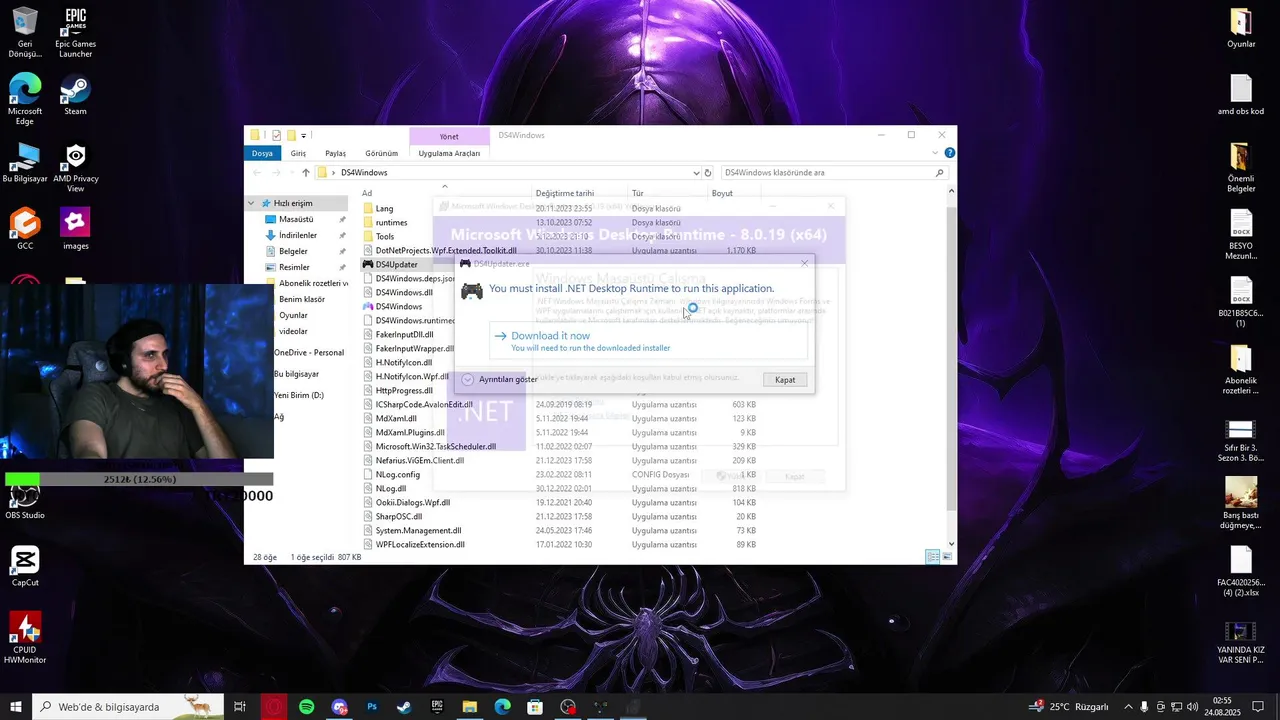Select İndirilenler in navigation pane
Screen dimensions: 1280x720
298,235
